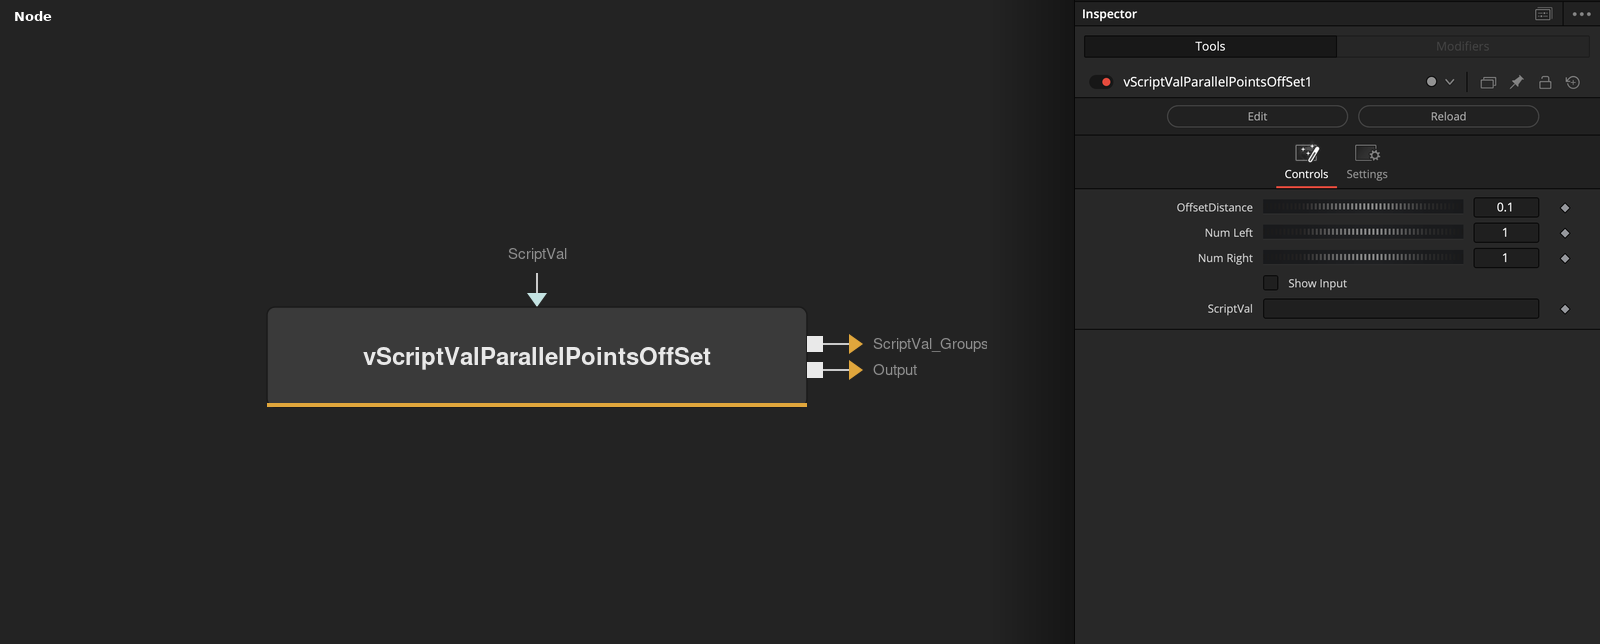The height and width of the screenshot is (644, 1600).
Task: Switch to the Modifiers tab
Action: coord(1463,46)
